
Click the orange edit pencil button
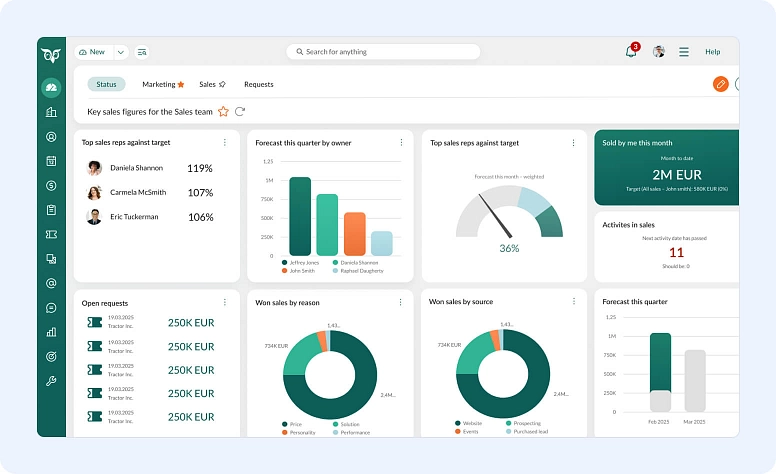pos(720,84)
